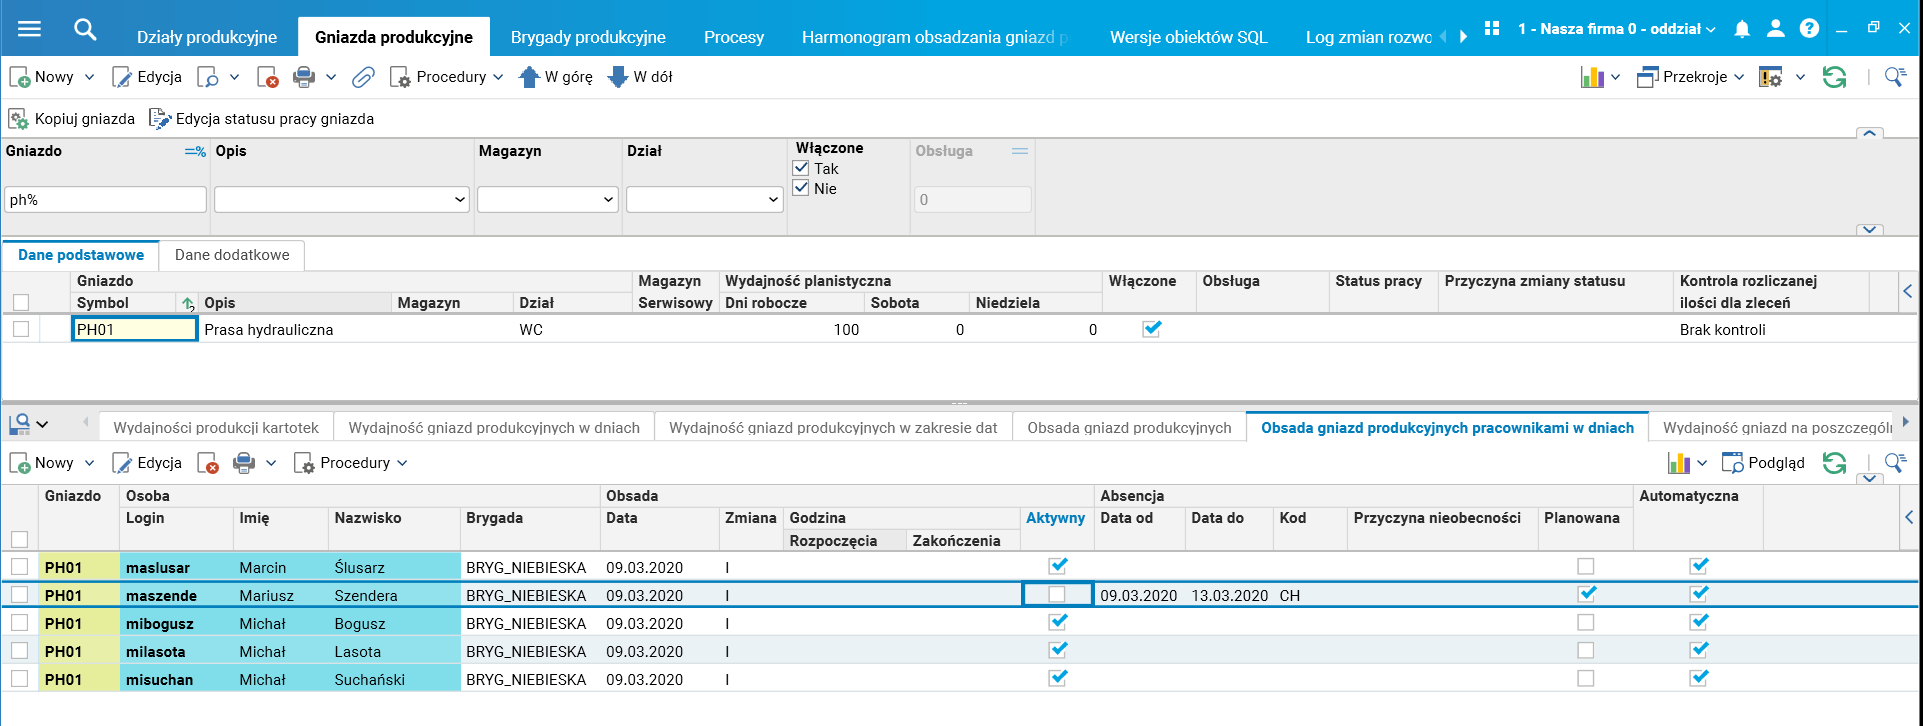Viewport: 1923px width, 726px height.
Task: Switch to the Działy produkcyjne tab
Action: click(x=207, y=37)
